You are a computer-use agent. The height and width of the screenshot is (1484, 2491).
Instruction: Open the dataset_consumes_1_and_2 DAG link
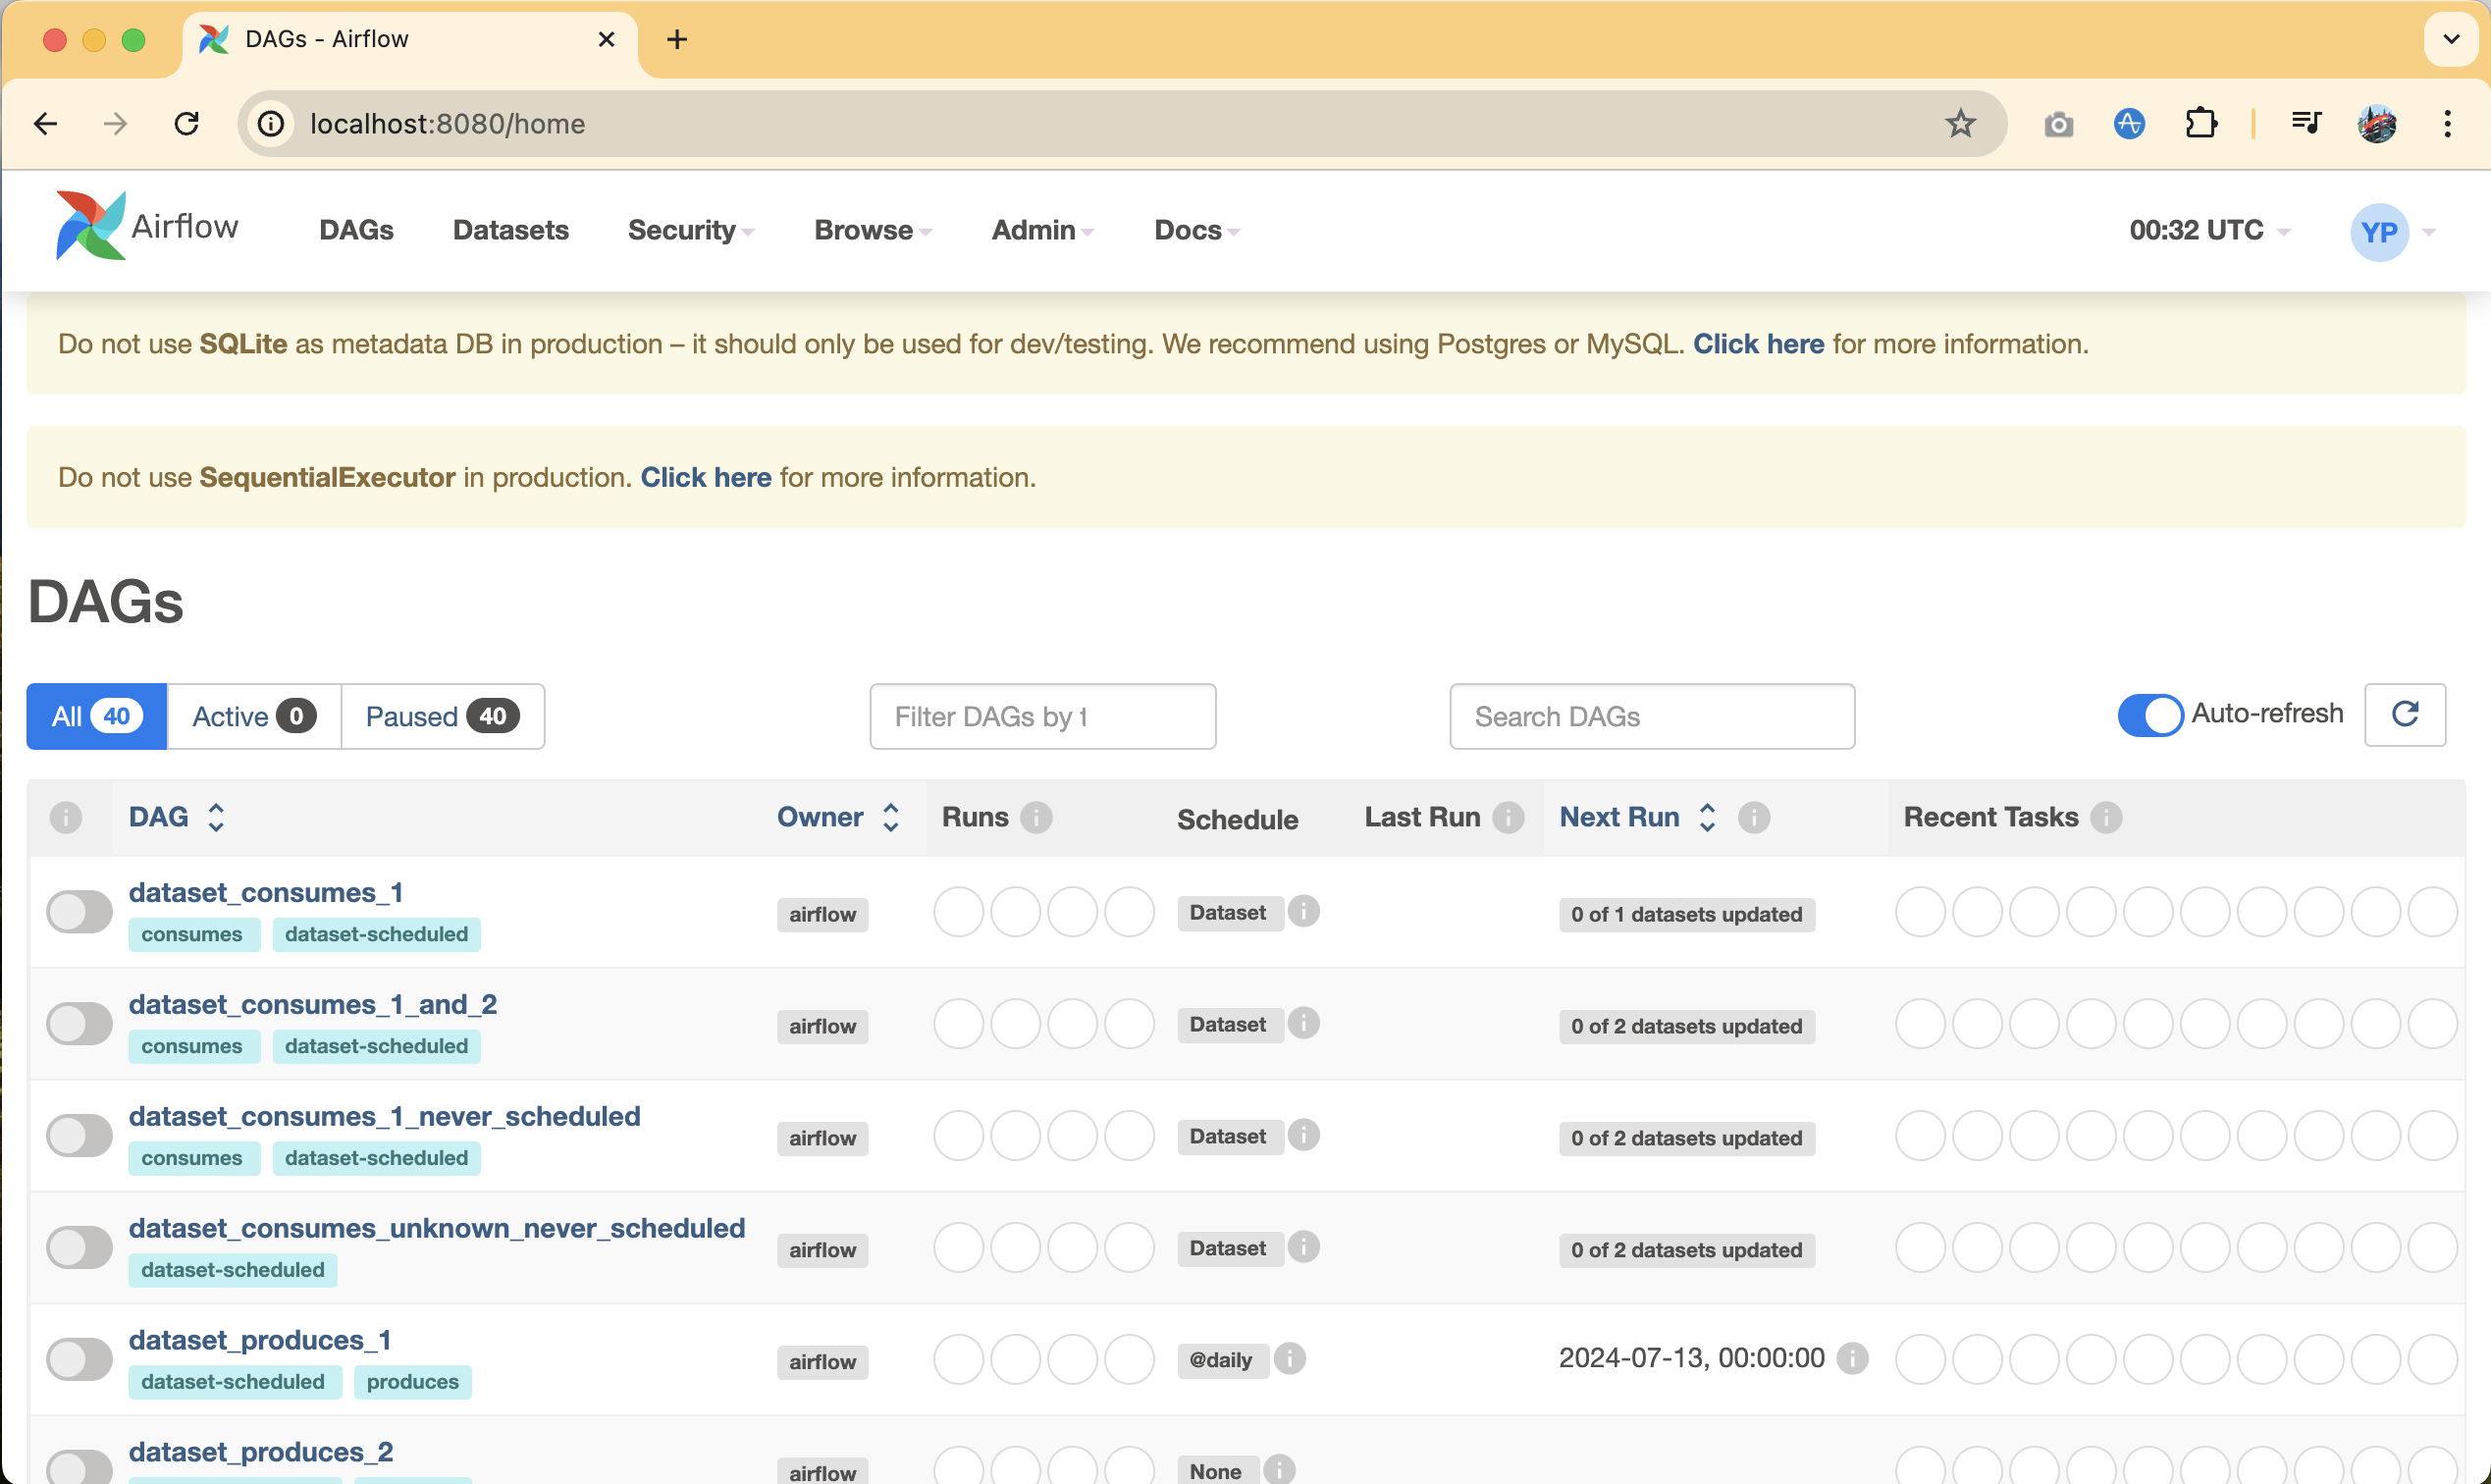(312, 1003)
